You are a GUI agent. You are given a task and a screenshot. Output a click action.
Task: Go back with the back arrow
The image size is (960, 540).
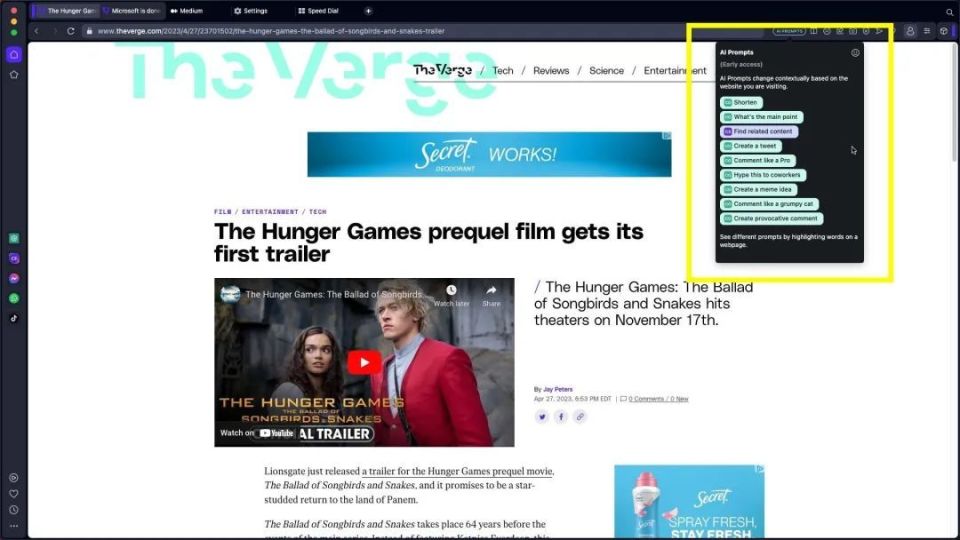37,31
